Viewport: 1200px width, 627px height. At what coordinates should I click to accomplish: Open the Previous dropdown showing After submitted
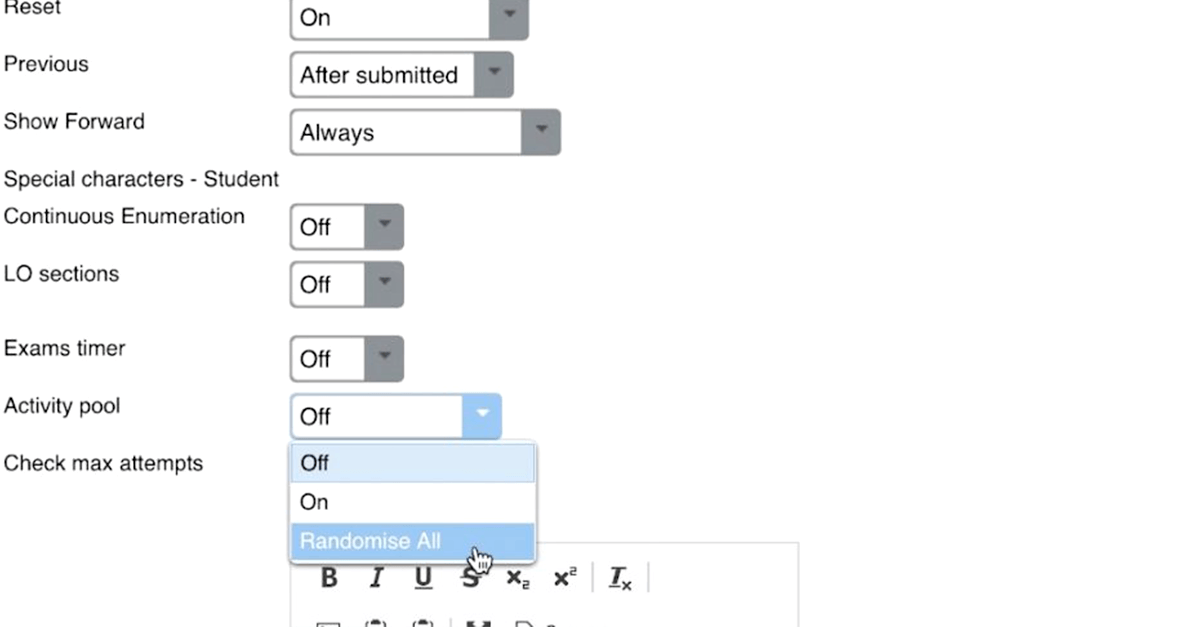pyautogui.click(x=401, y=75)
